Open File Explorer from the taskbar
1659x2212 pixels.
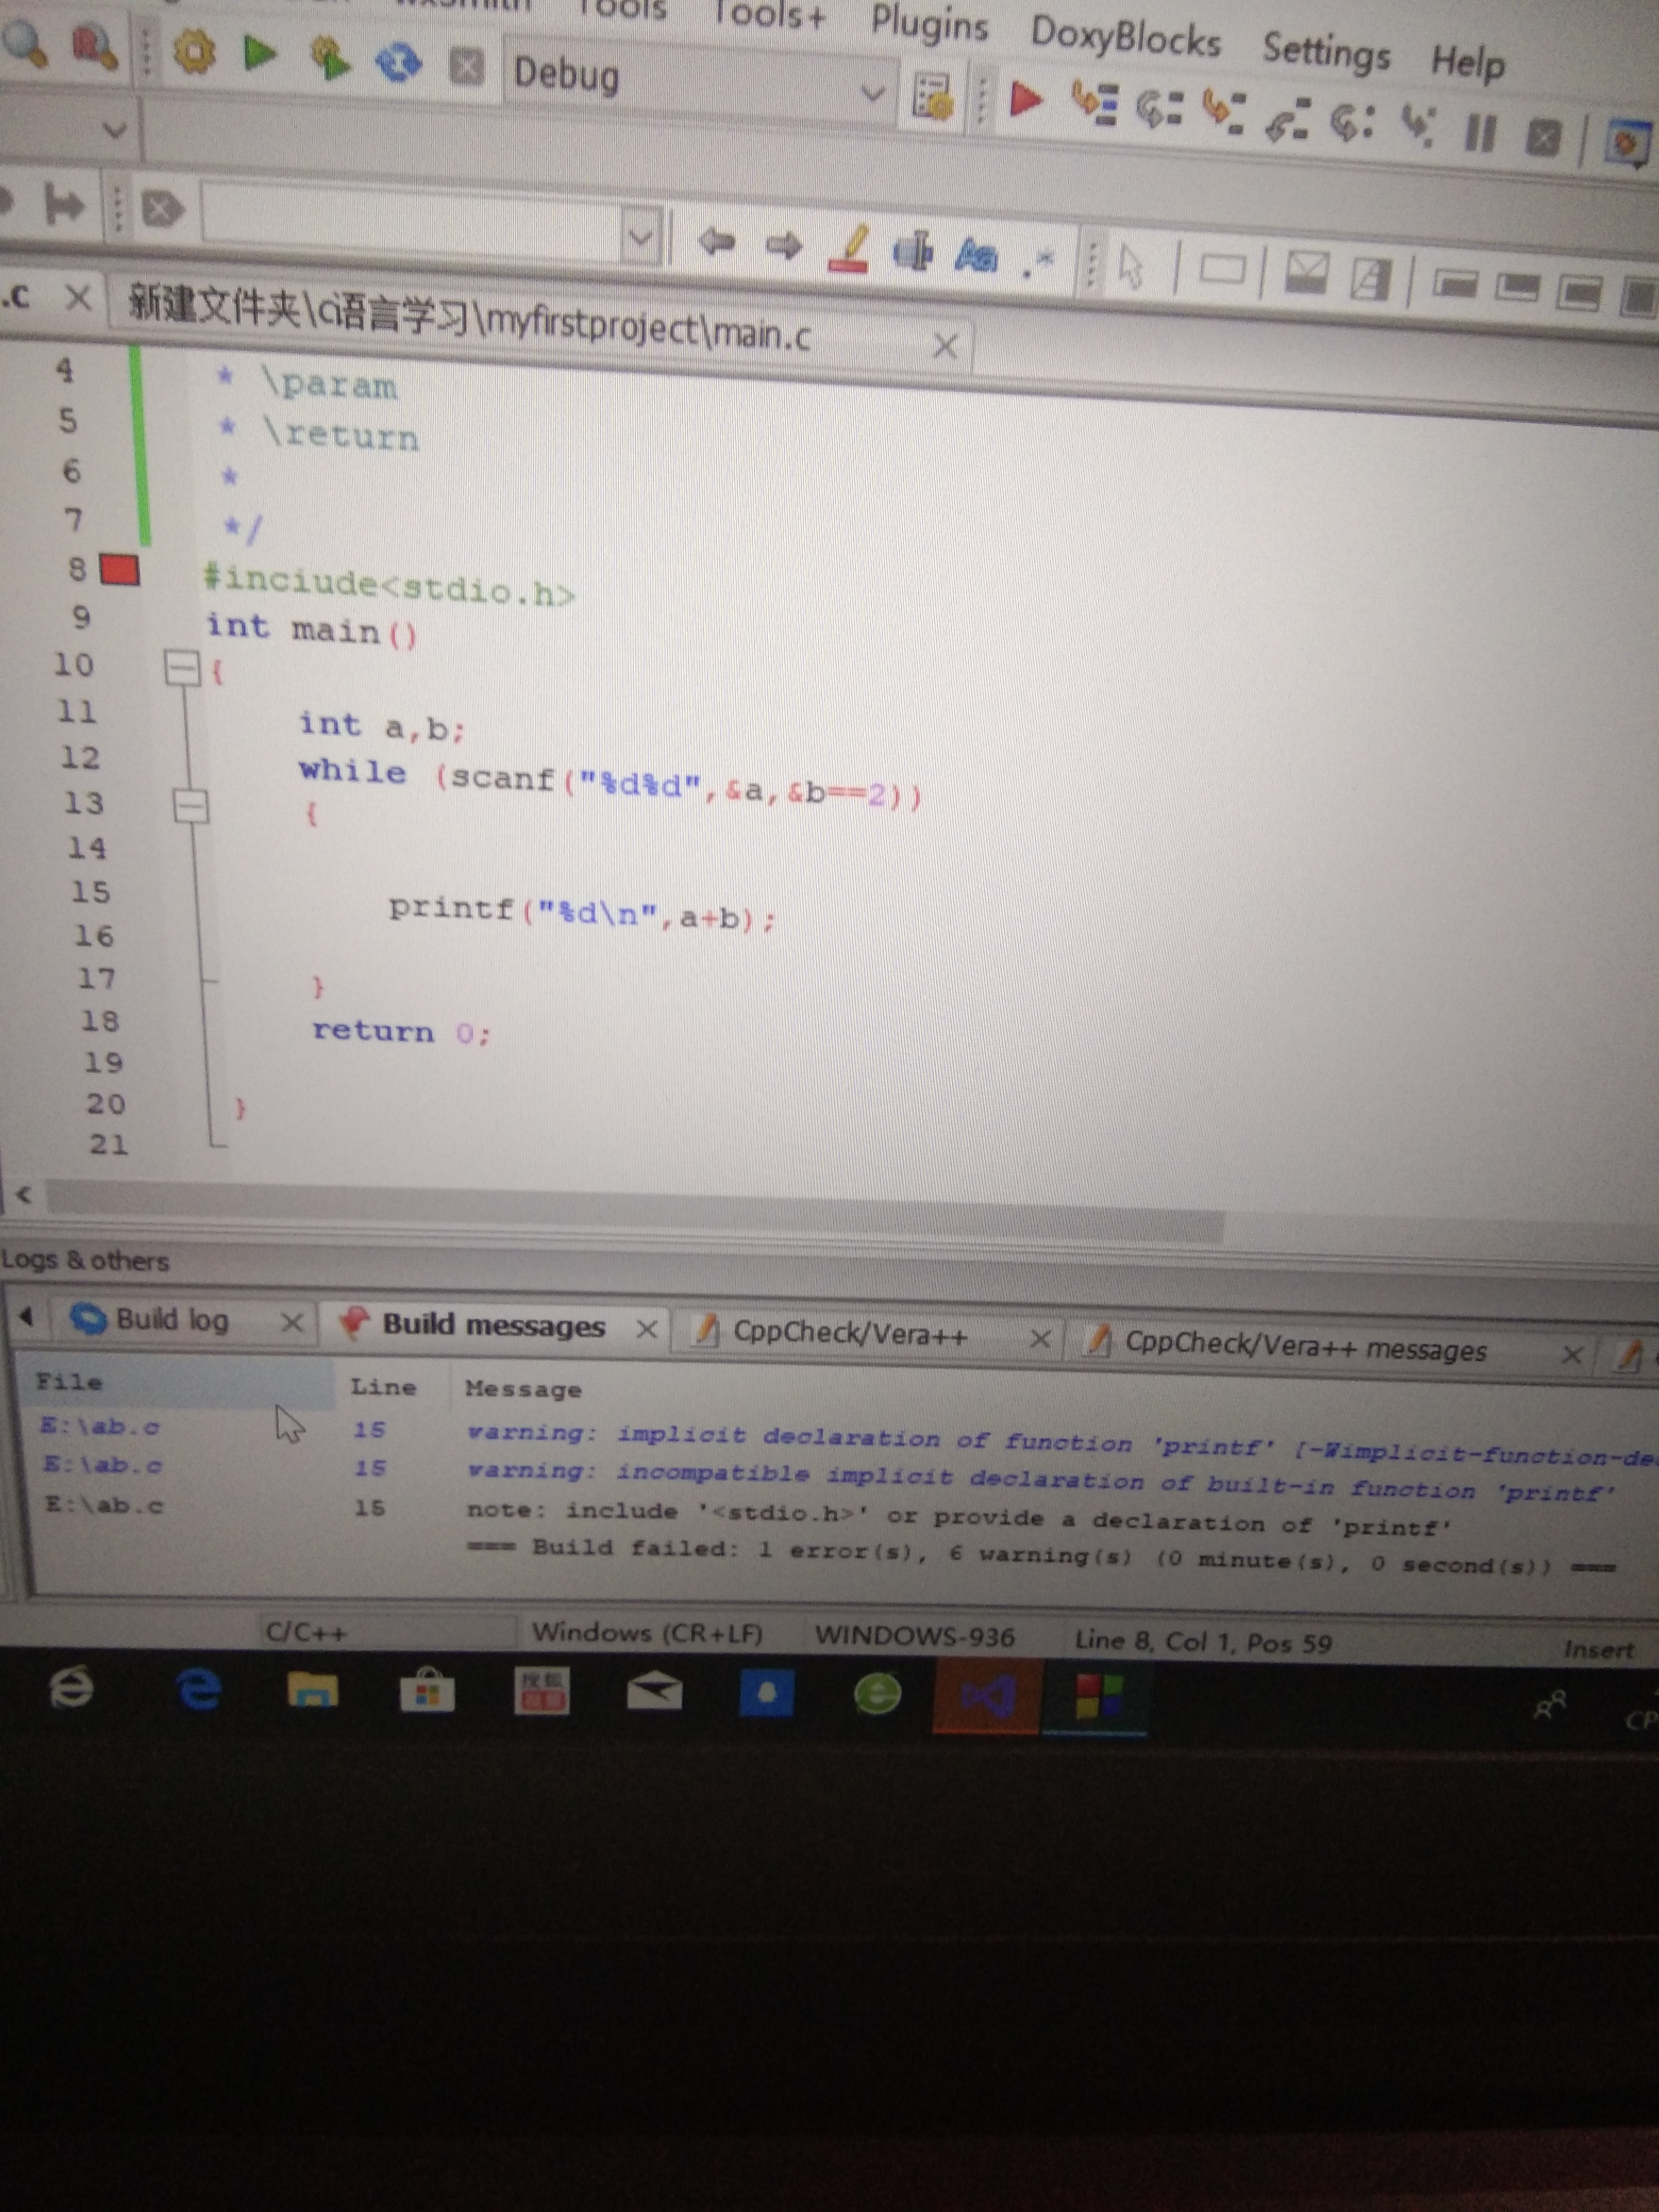[x=312, y=1691]
